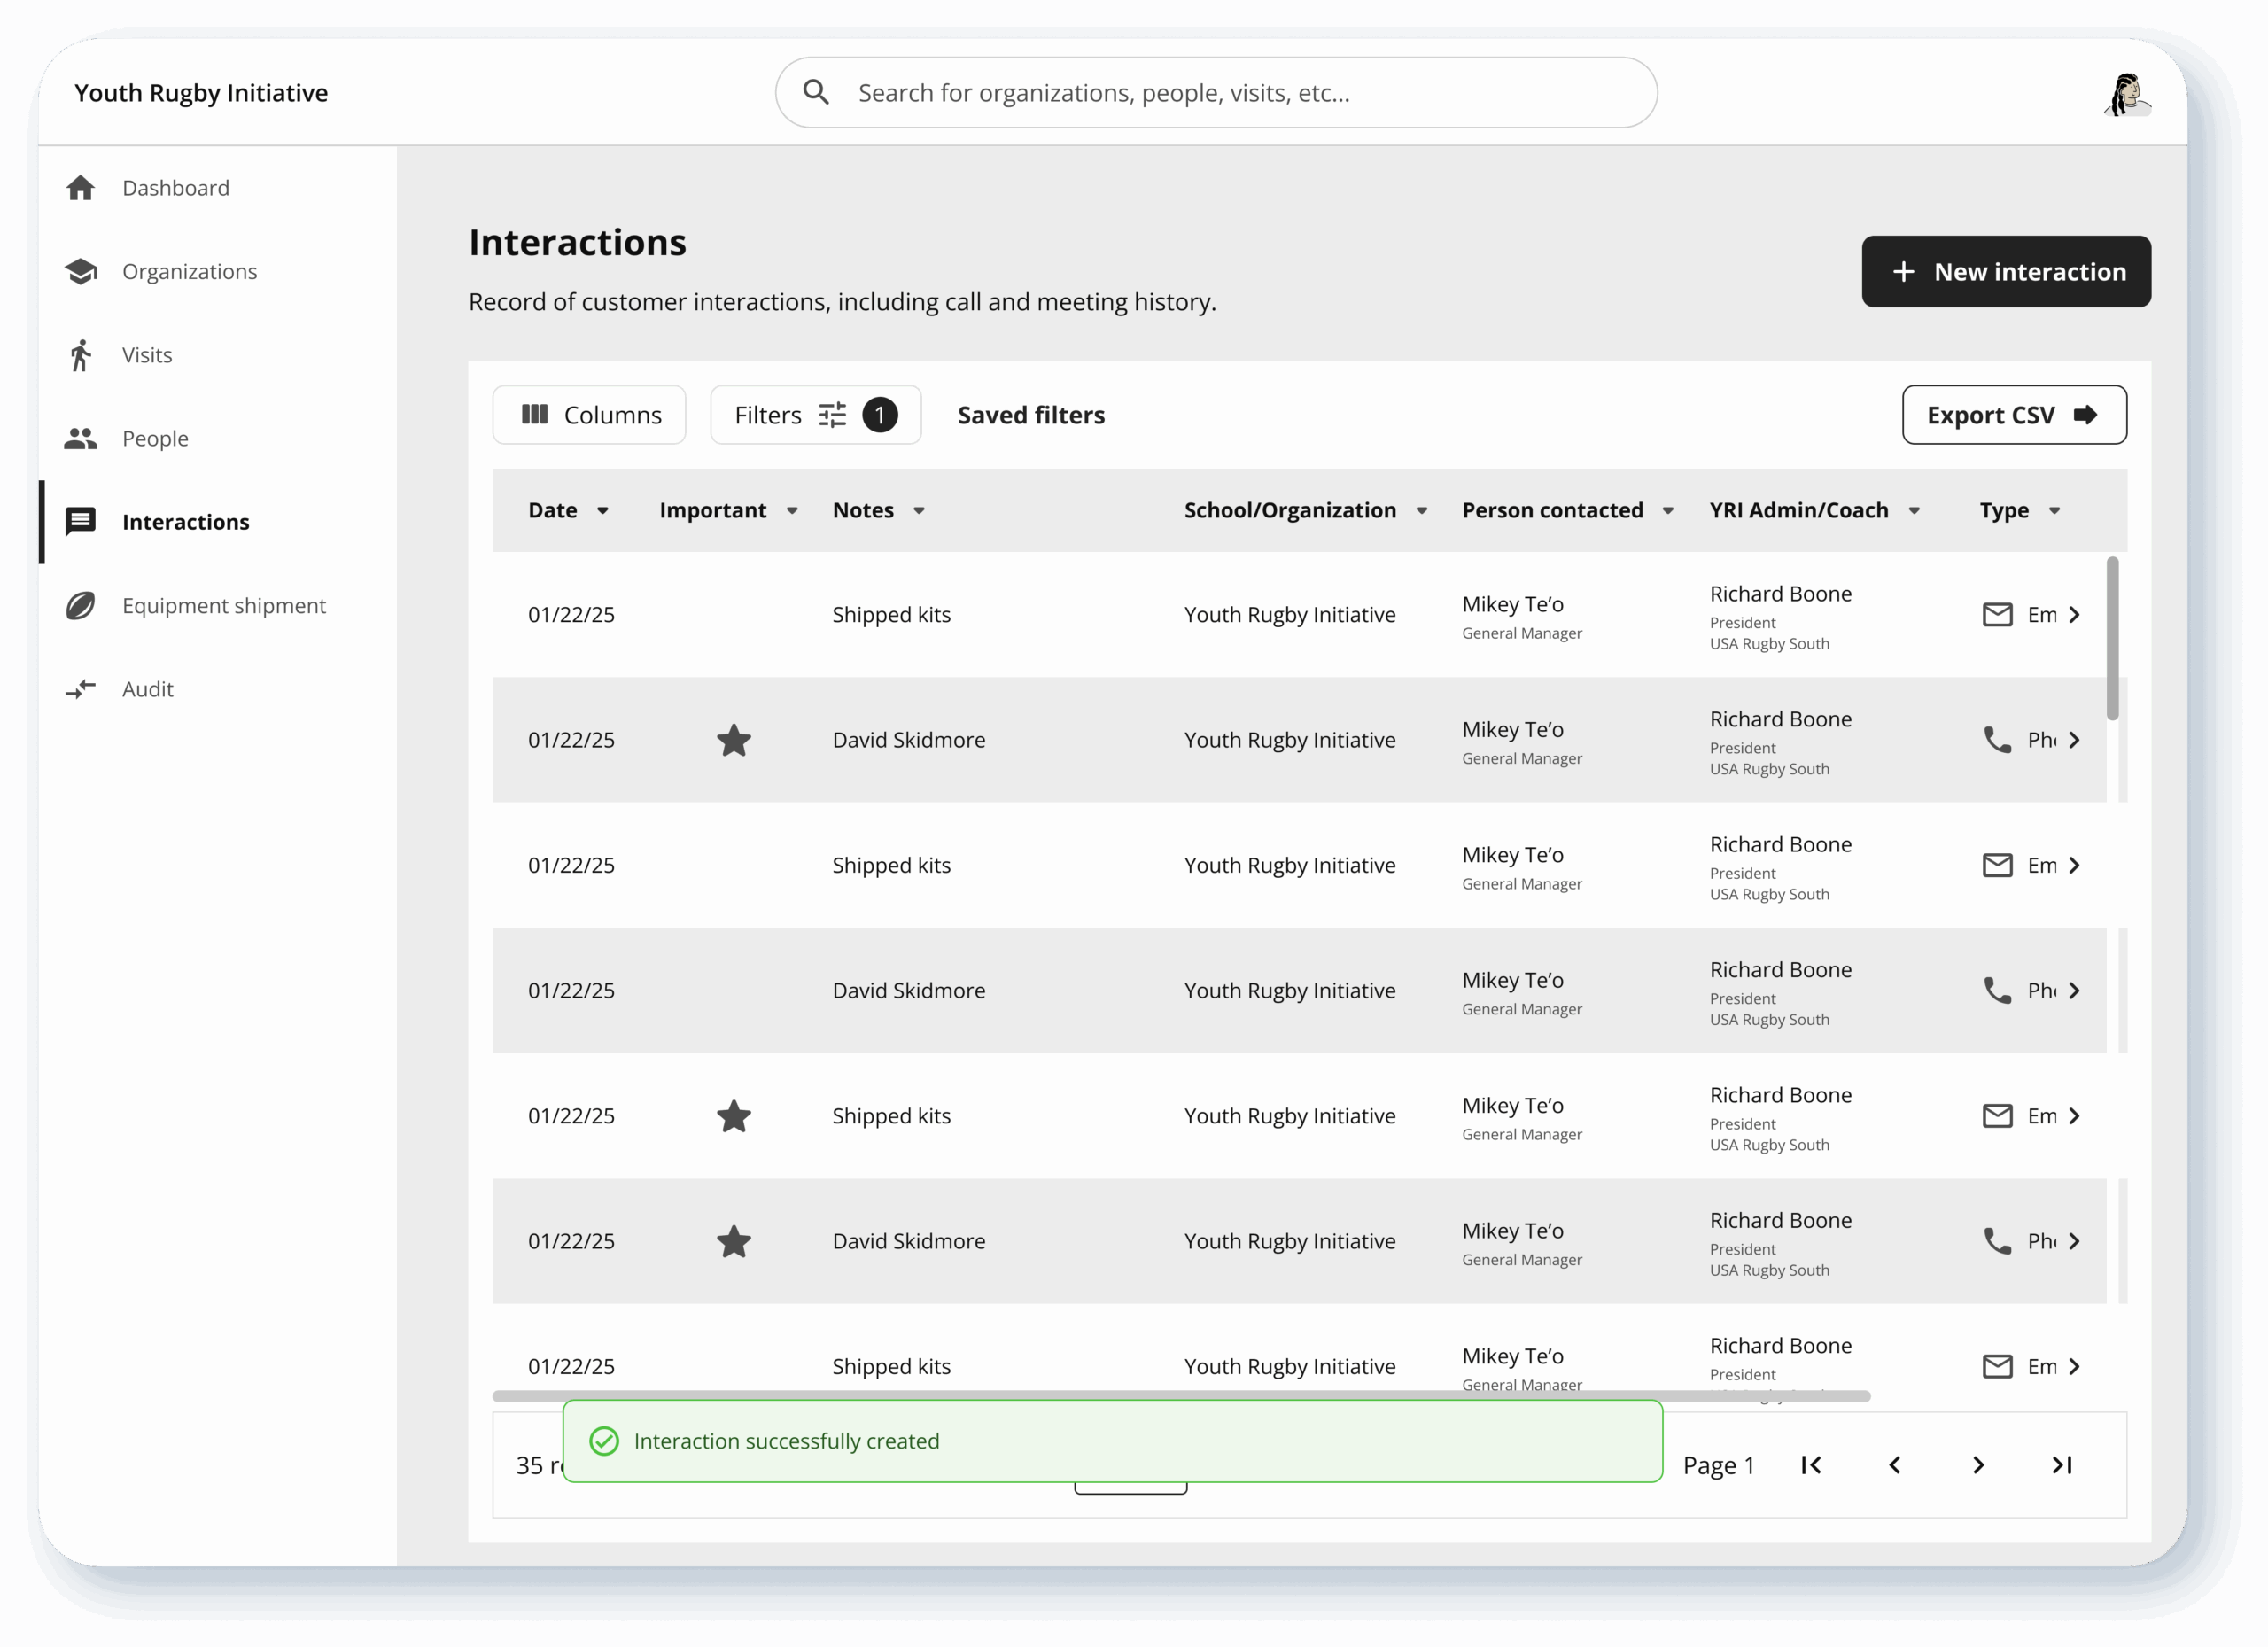Expand the Date column sort dropdown
The width and height of the screenshot is (2268, 1647).
pos(603,511)
